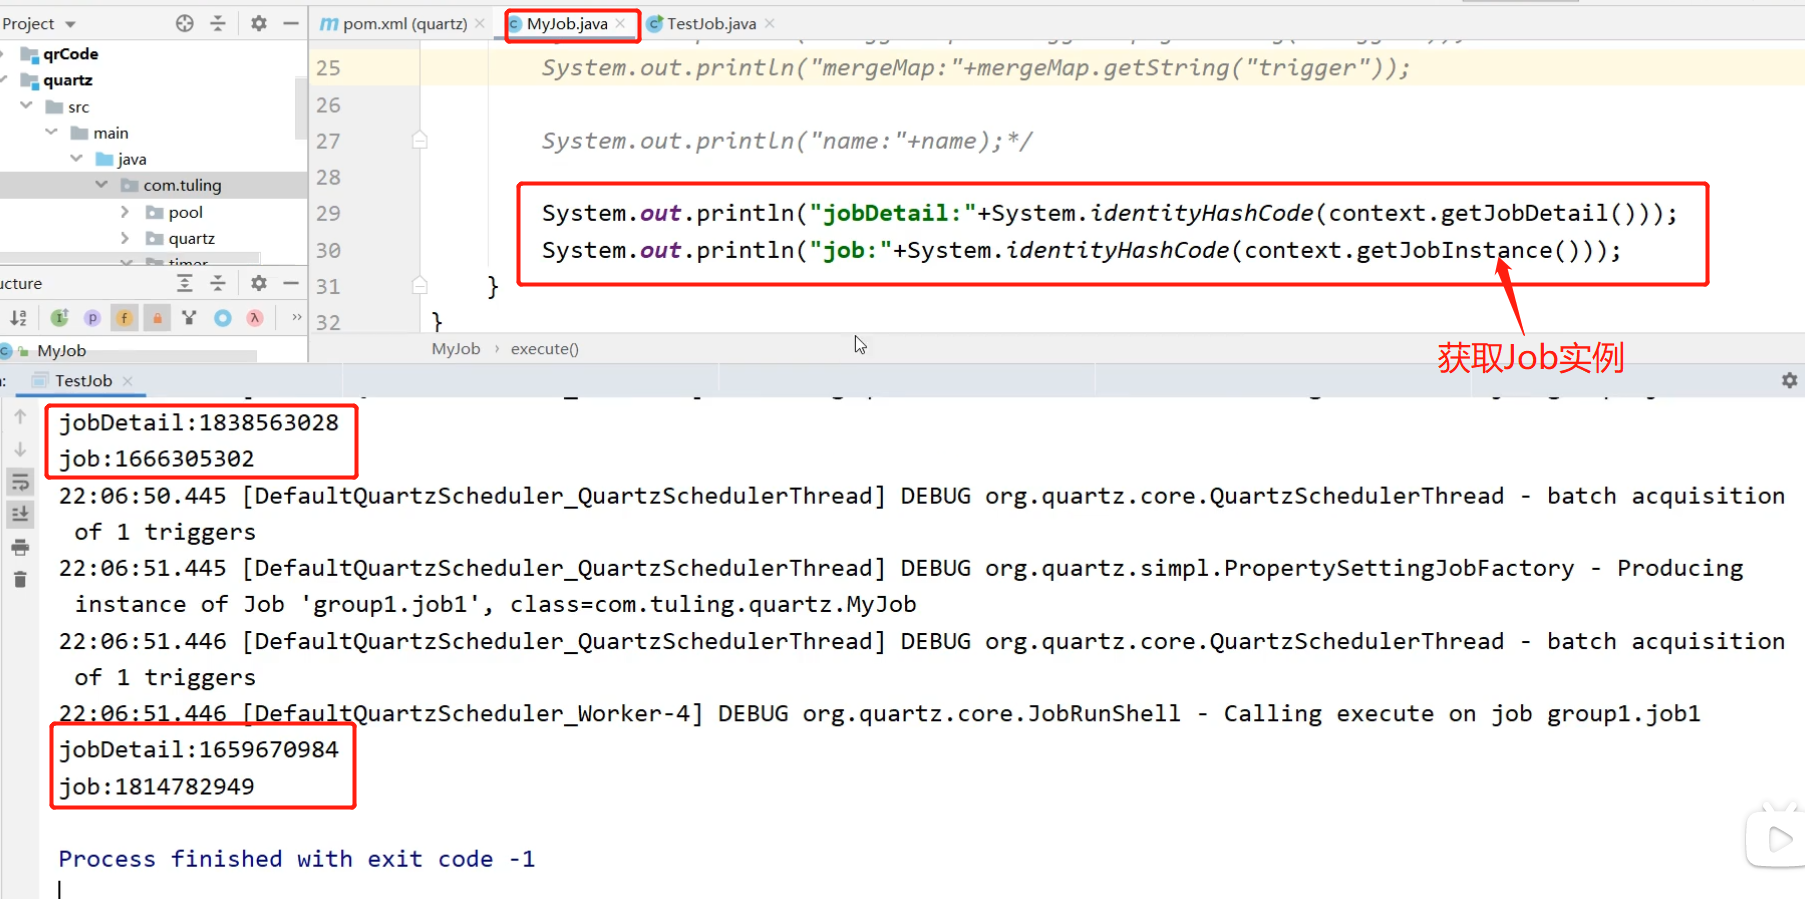Toggle the blue circle filter in Structure
Screen dimensions: 1805x899
223,318
